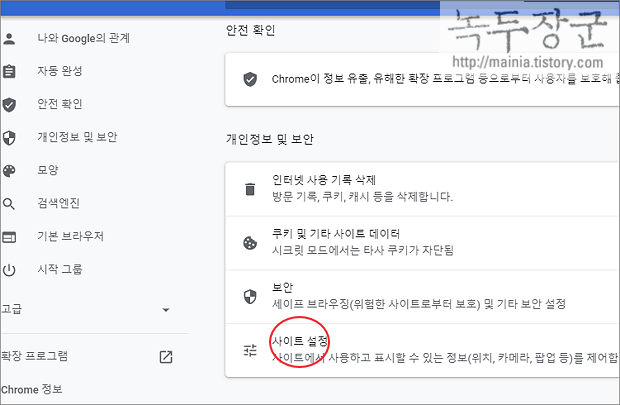The image size is (620, 405).
Task: Click the external link icon beside 확장 프로그램
Action: point(166,357)
